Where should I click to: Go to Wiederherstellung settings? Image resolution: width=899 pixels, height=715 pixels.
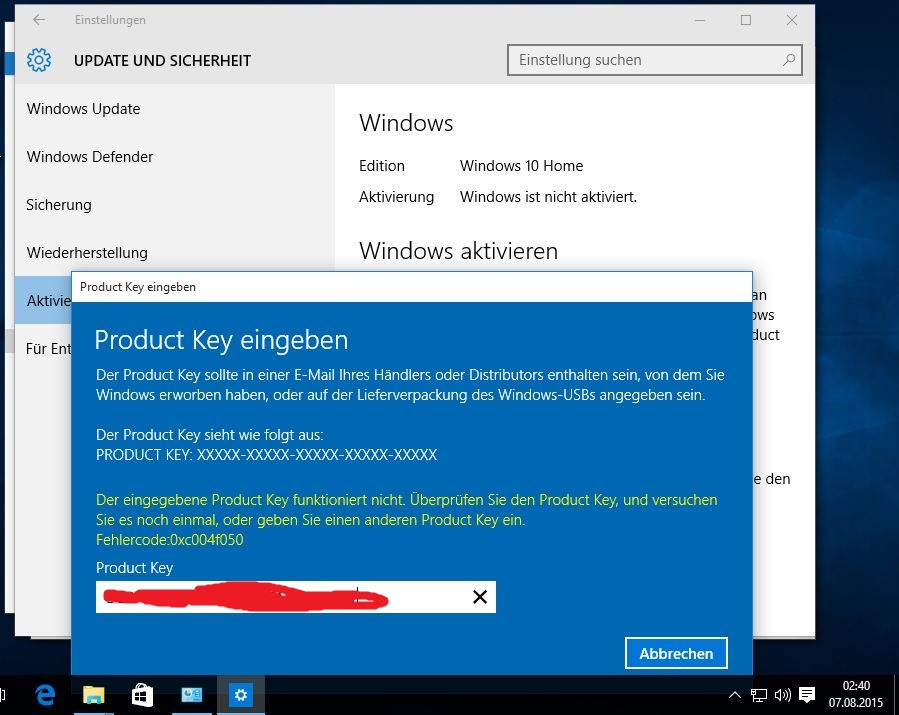[87, 253]
